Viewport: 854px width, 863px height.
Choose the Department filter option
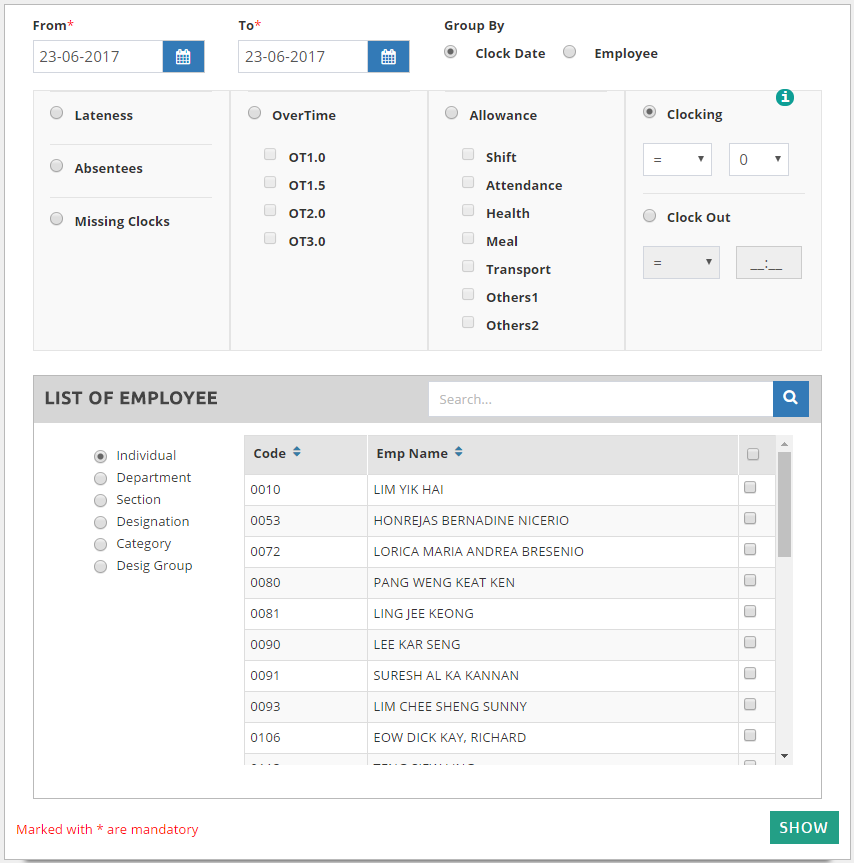[x=100, y=478]
